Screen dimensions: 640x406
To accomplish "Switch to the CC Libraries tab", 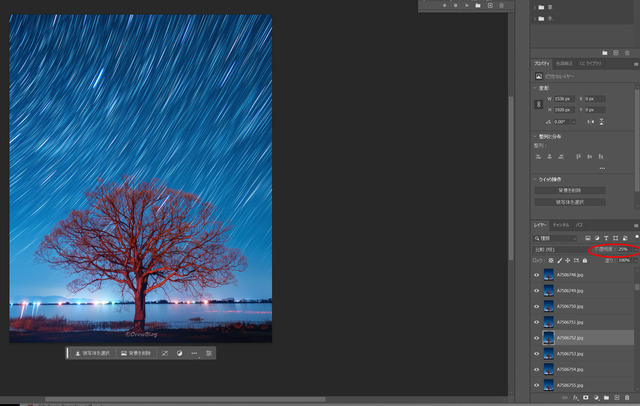I will 590,64.
